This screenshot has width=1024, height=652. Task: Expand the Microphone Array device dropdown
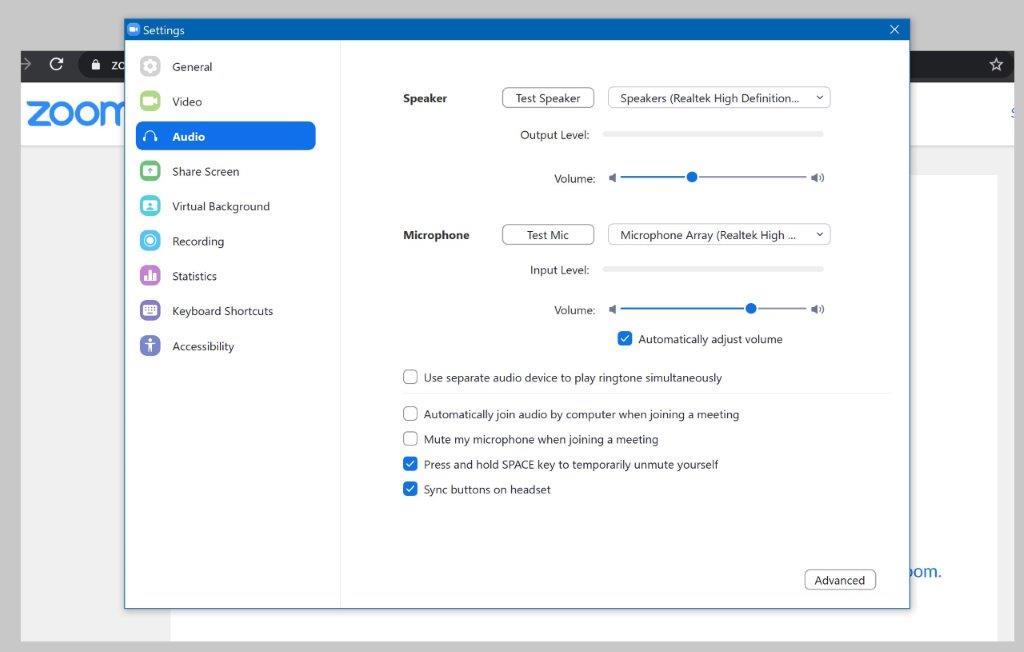coord(719,235)
